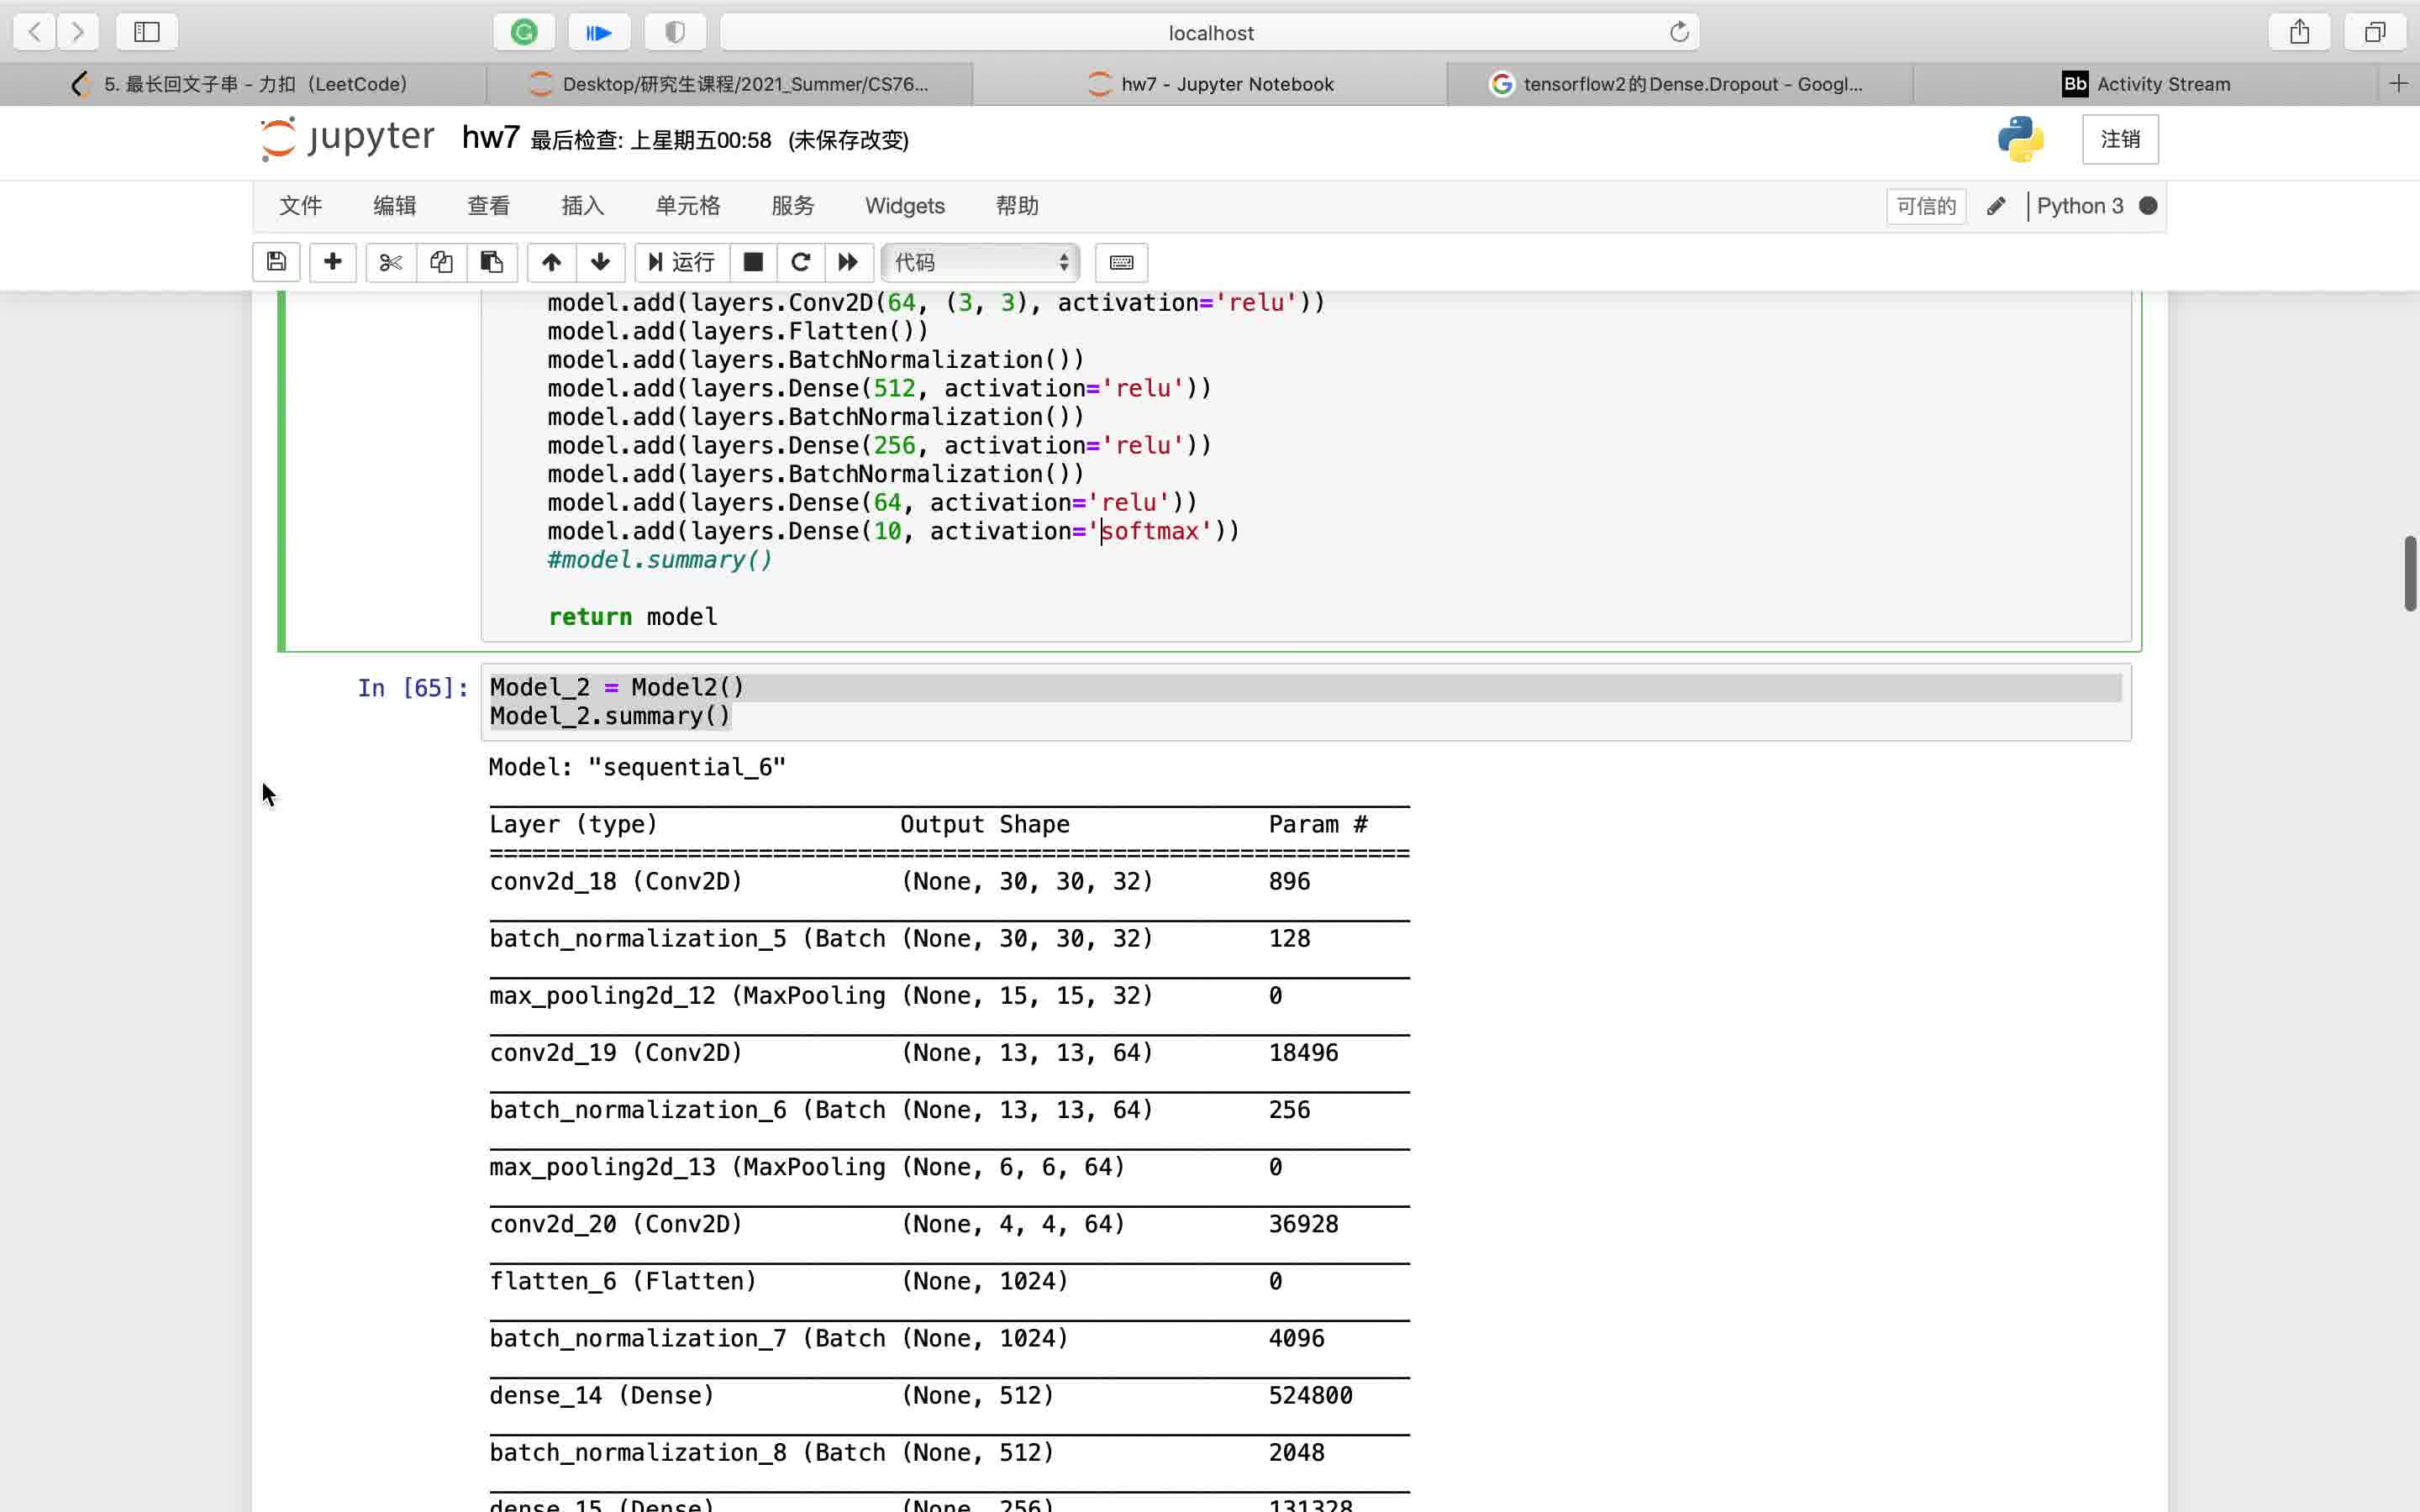Go forward in Safari history
This screenshot has height=1512, width=2420.
point(78,32)
